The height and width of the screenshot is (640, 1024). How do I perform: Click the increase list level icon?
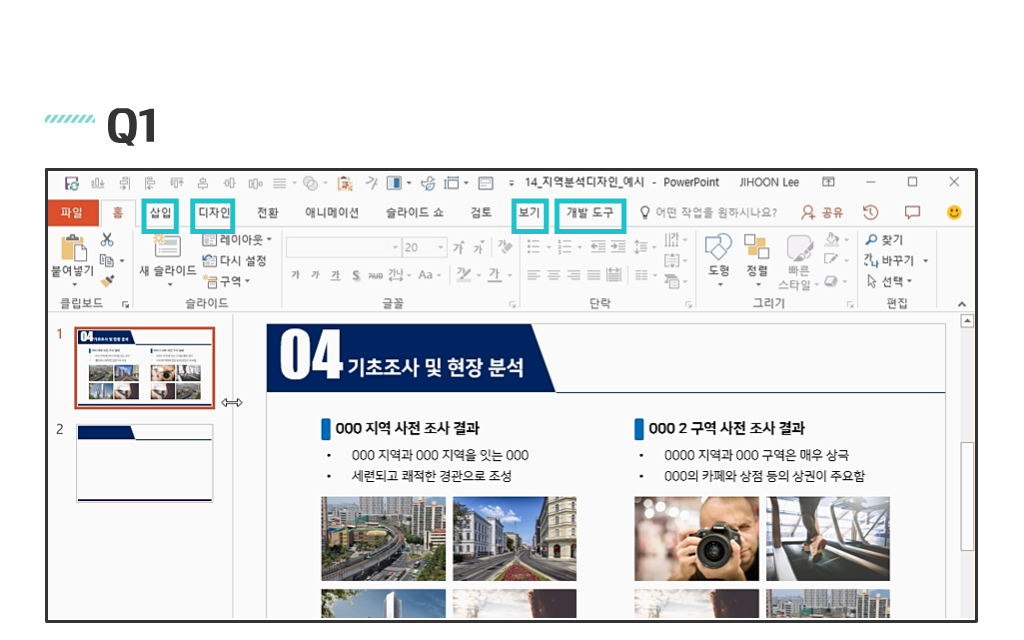coord(618,247)
